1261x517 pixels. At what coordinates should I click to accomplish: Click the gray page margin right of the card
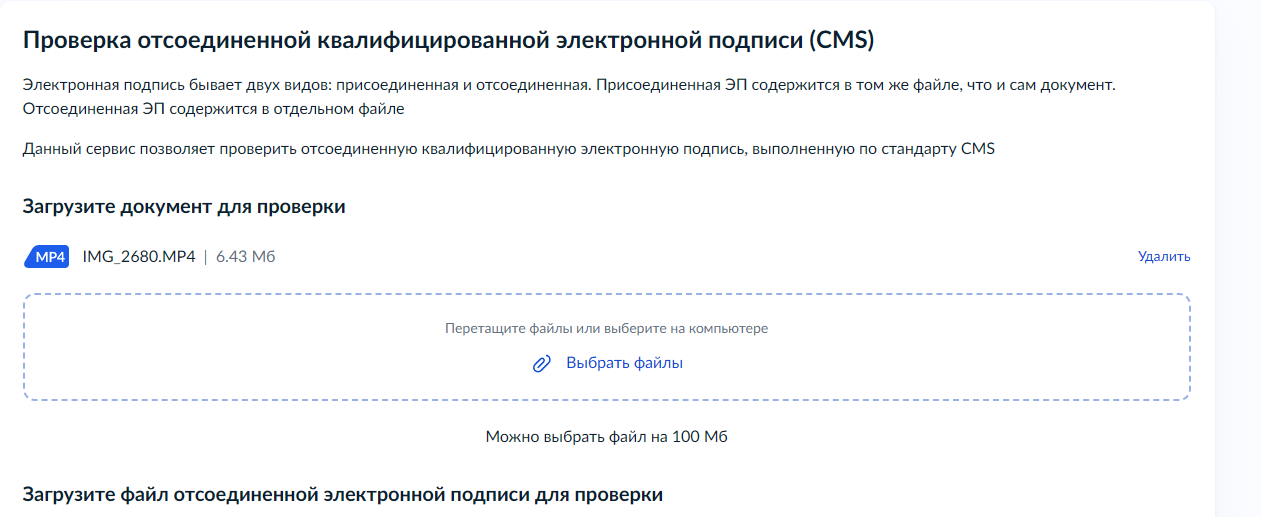(1239, 258)
